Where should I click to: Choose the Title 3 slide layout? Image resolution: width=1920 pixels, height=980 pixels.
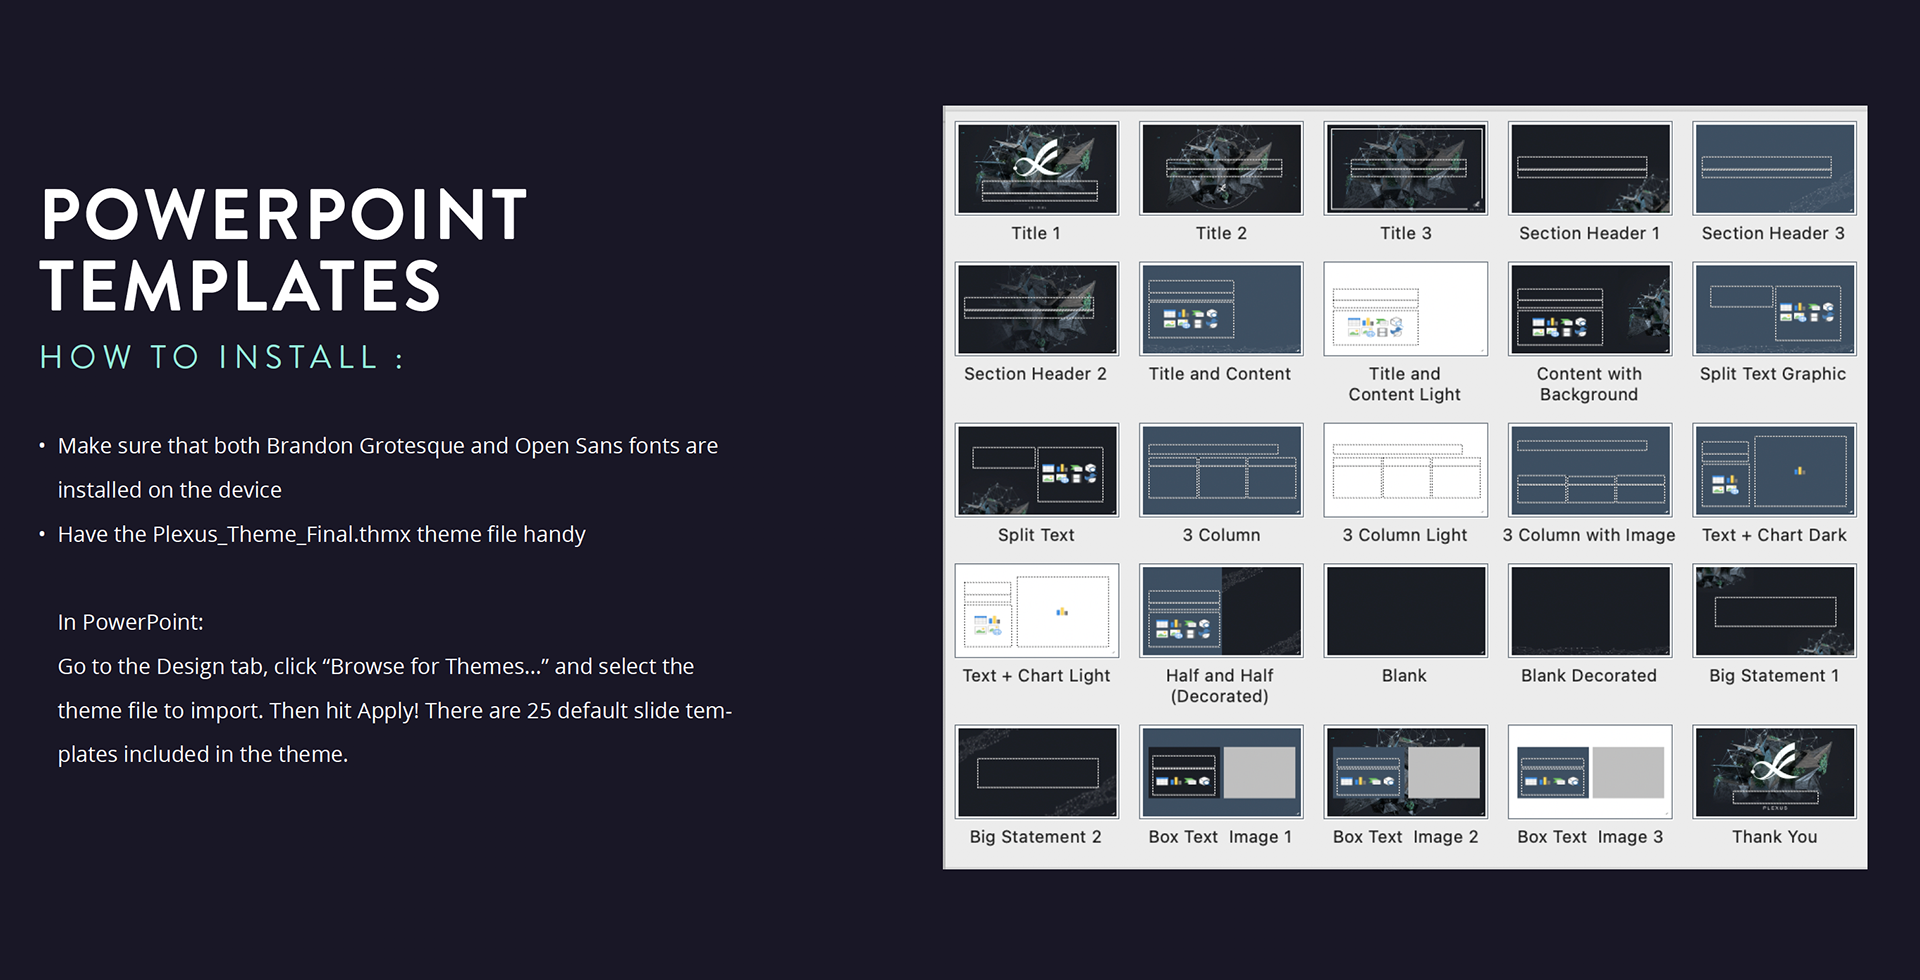pos(1405,169)
